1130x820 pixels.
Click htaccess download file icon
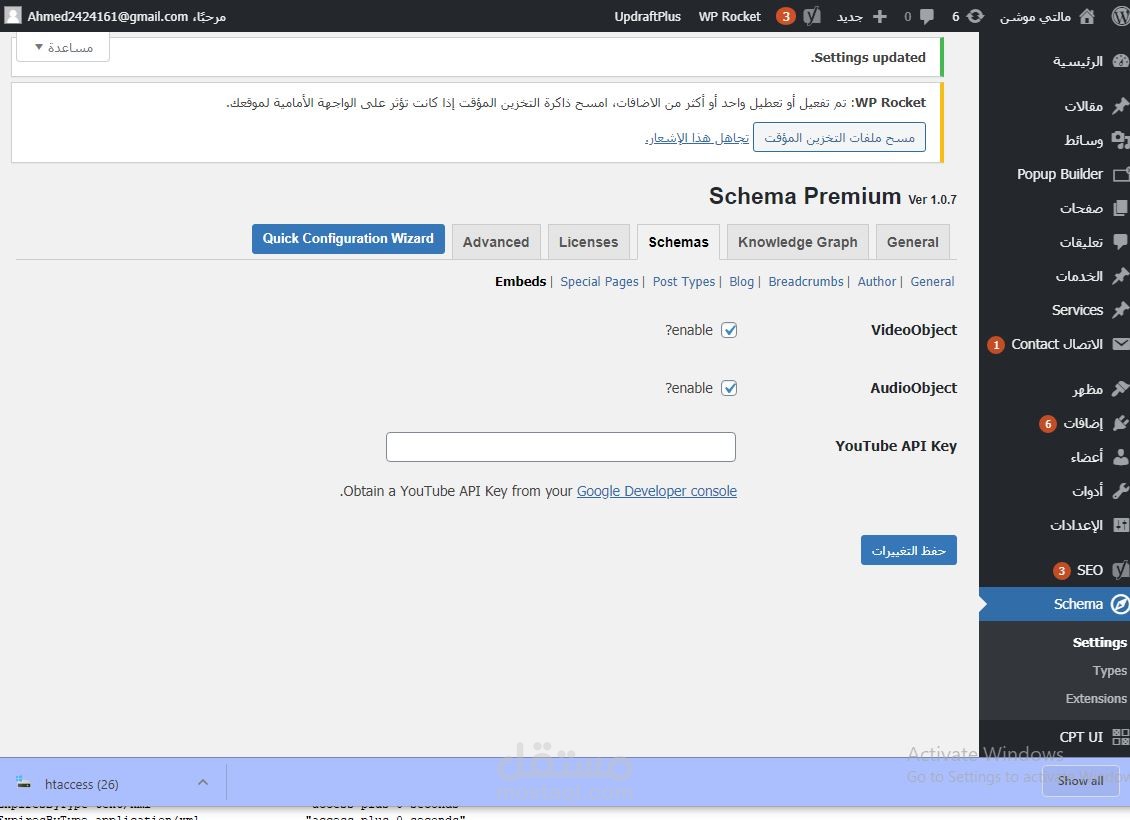(x=23, y=783)
